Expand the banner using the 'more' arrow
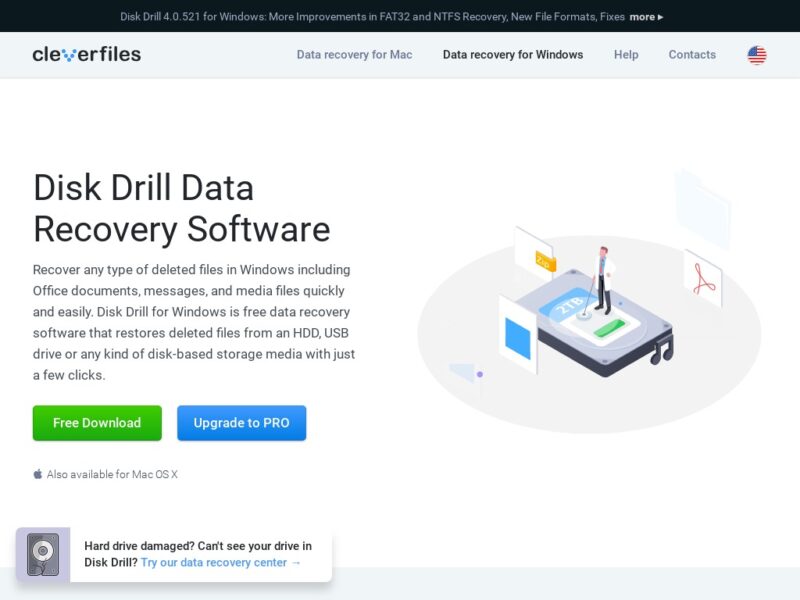 click(x=646, y=17)
